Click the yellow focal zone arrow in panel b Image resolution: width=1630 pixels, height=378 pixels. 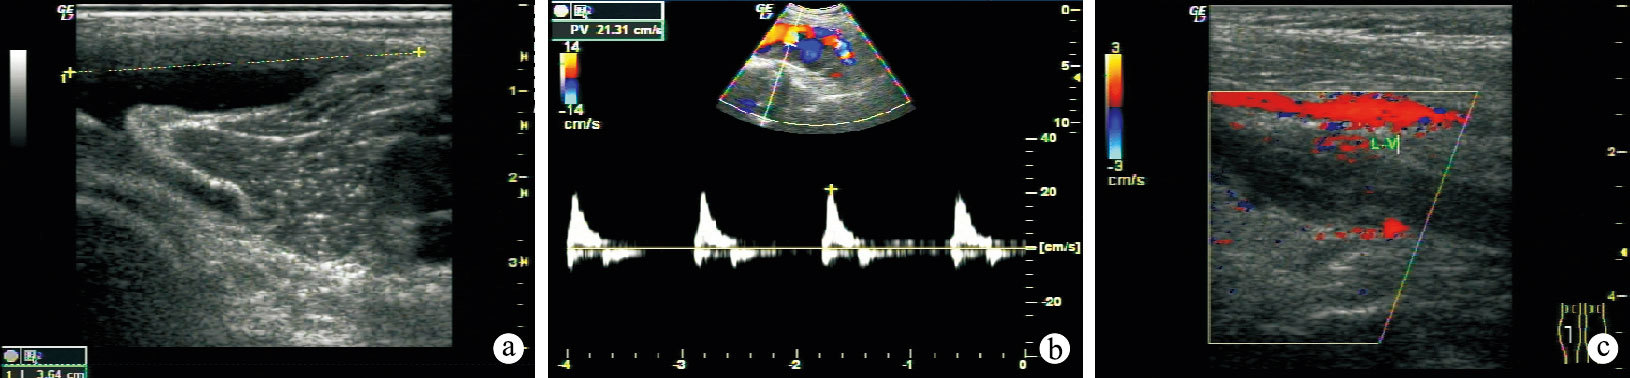click(x=1076, y=76)
